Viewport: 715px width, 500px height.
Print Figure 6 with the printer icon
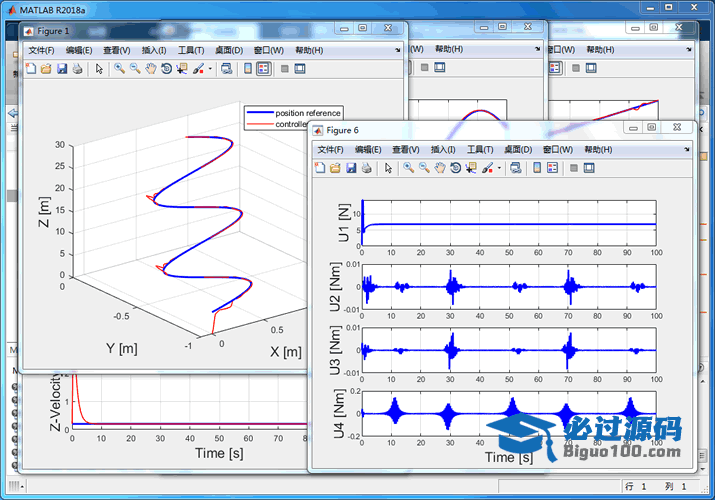pos(366,168)
